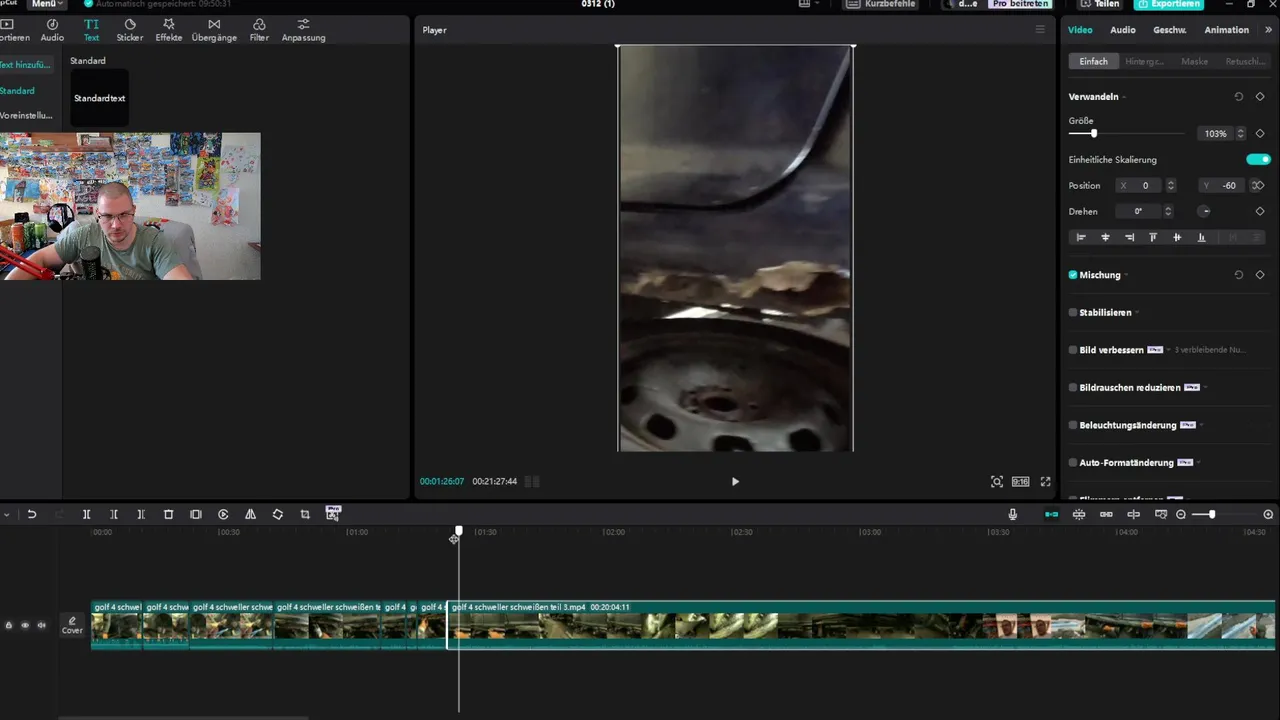
Task: Click the align left icon
Action: [x=1080, y=237]
